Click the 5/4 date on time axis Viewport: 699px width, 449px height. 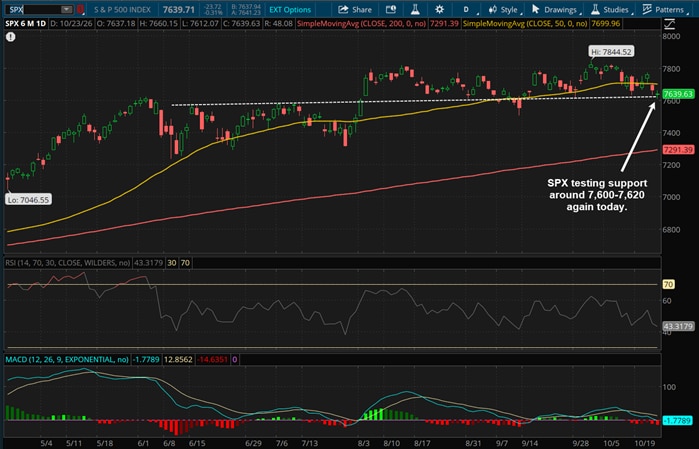[46, 443]
